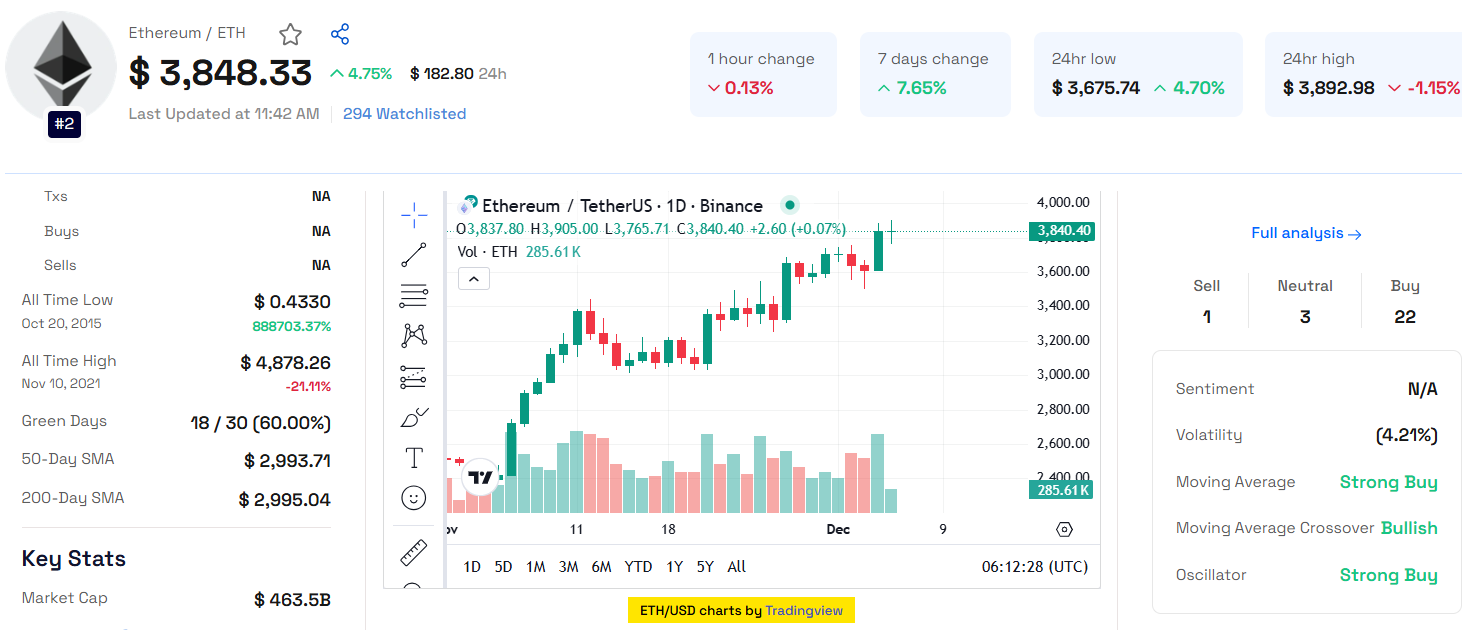Click the volume label 285.61 K

click(x=1061, y=490)
